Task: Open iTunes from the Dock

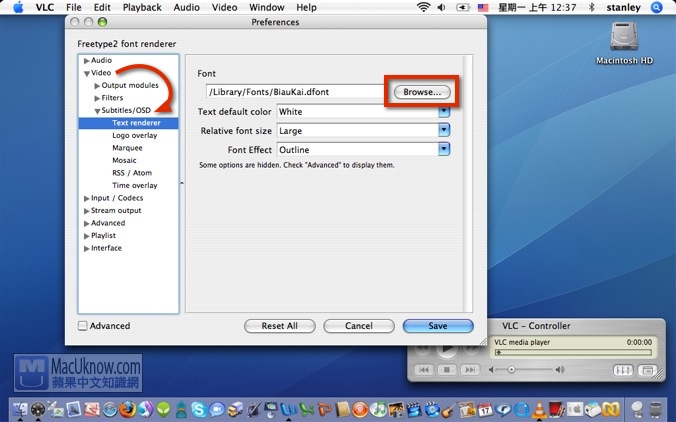Action: 378,409
